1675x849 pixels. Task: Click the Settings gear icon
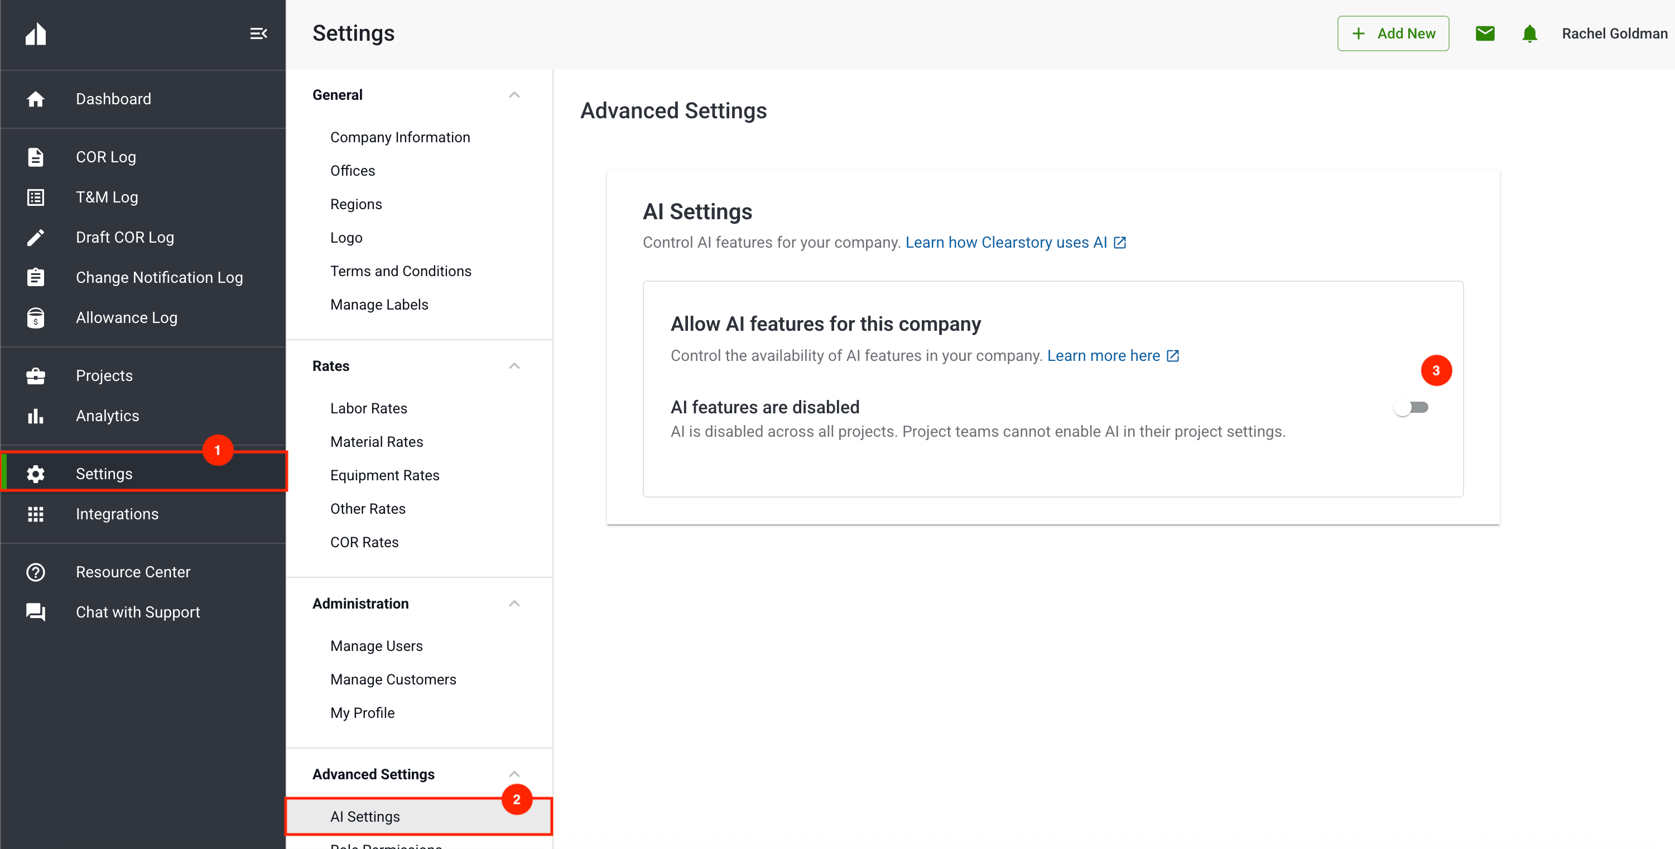coord(36,474)
